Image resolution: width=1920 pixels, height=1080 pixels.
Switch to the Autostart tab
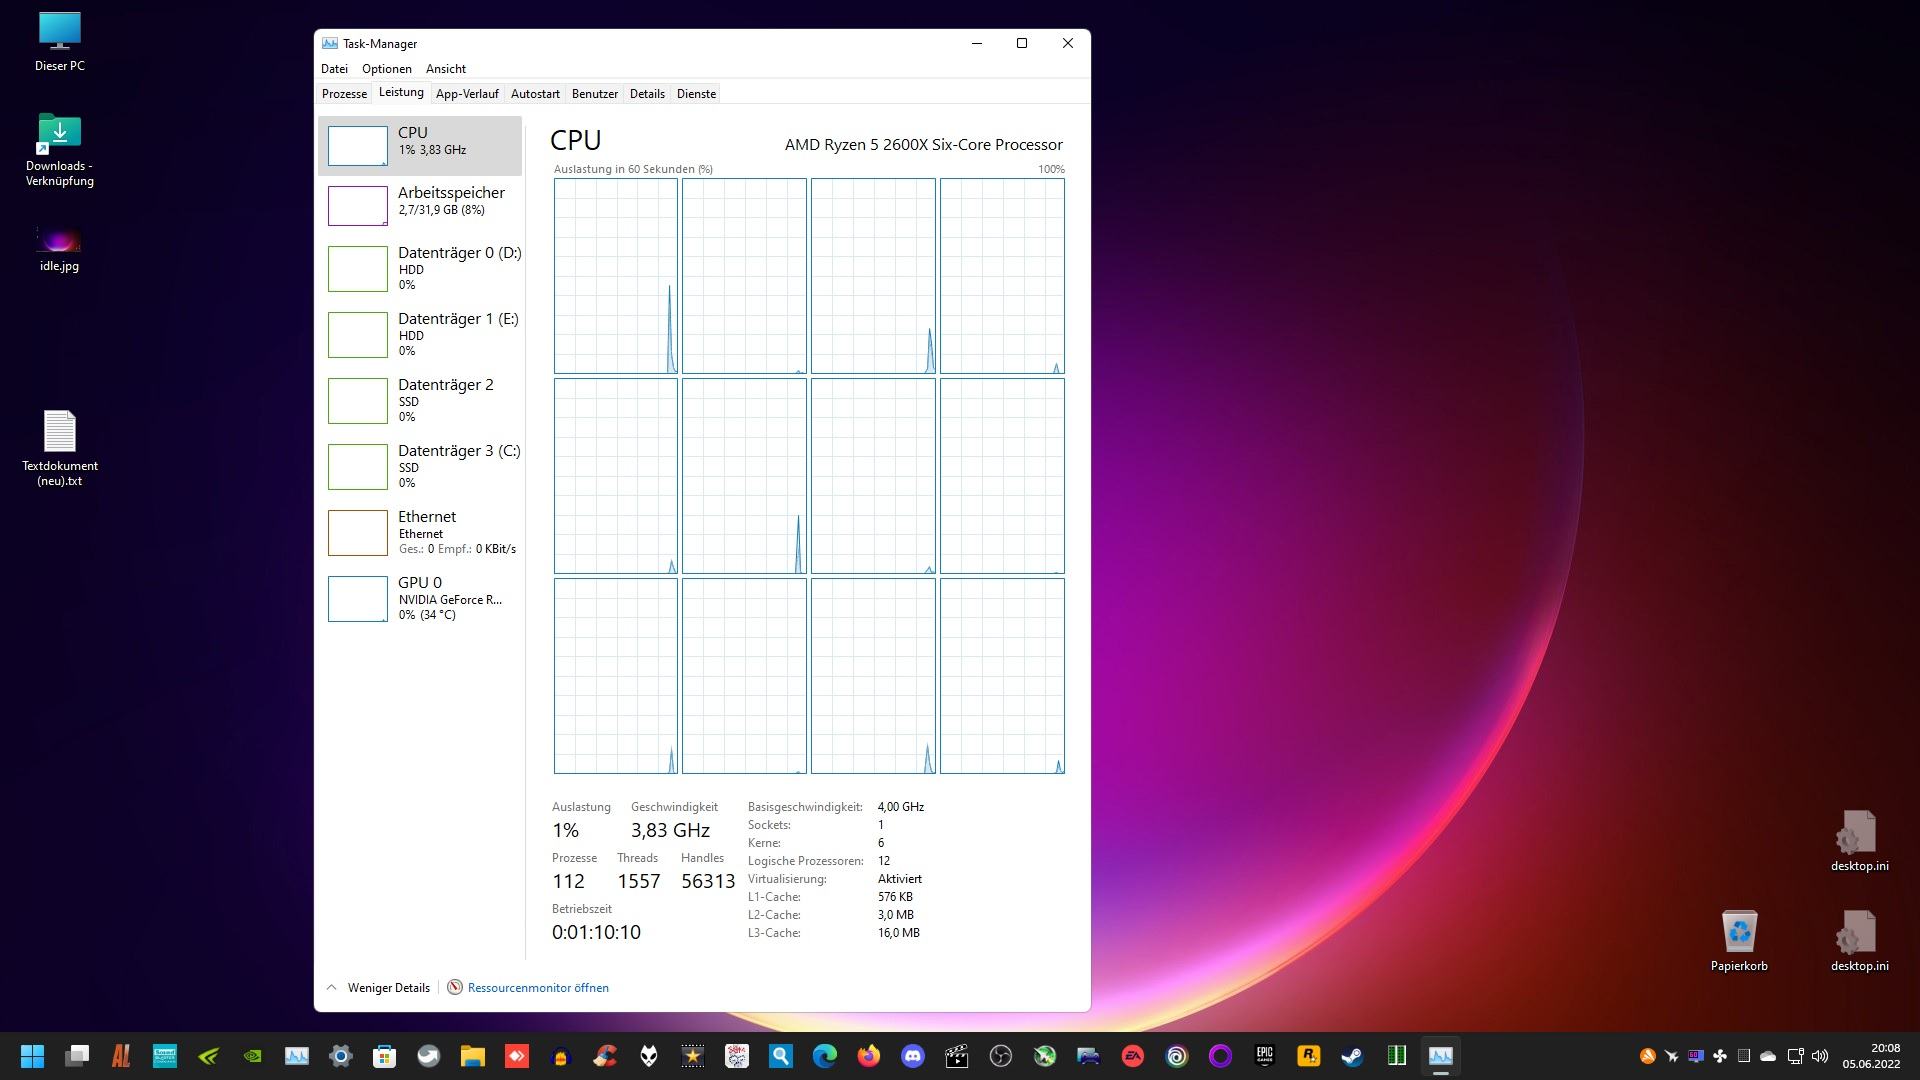[x=535, y=94]
